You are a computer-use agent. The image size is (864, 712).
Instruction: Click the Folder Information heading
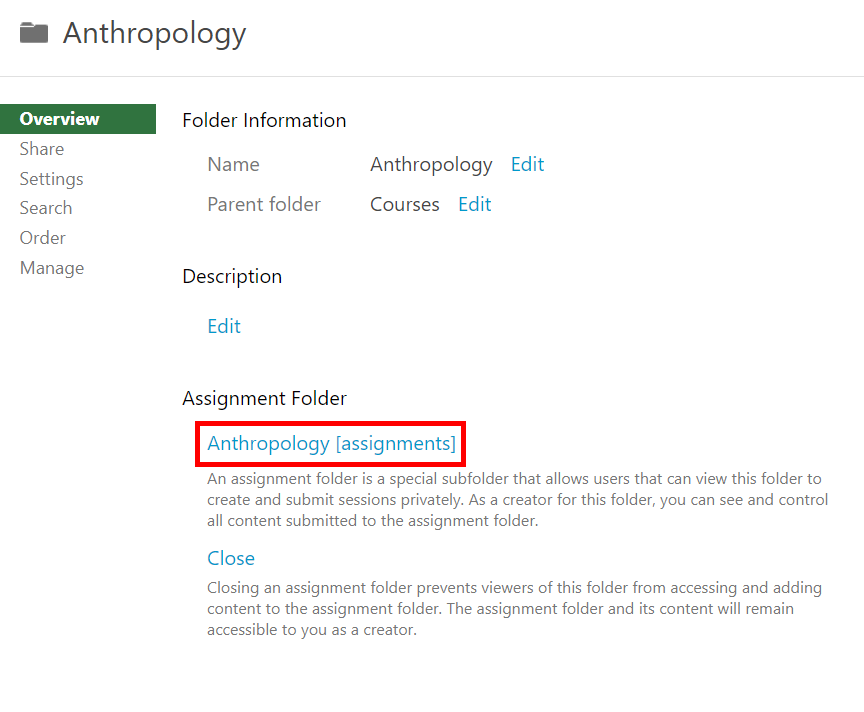point(263,120)
